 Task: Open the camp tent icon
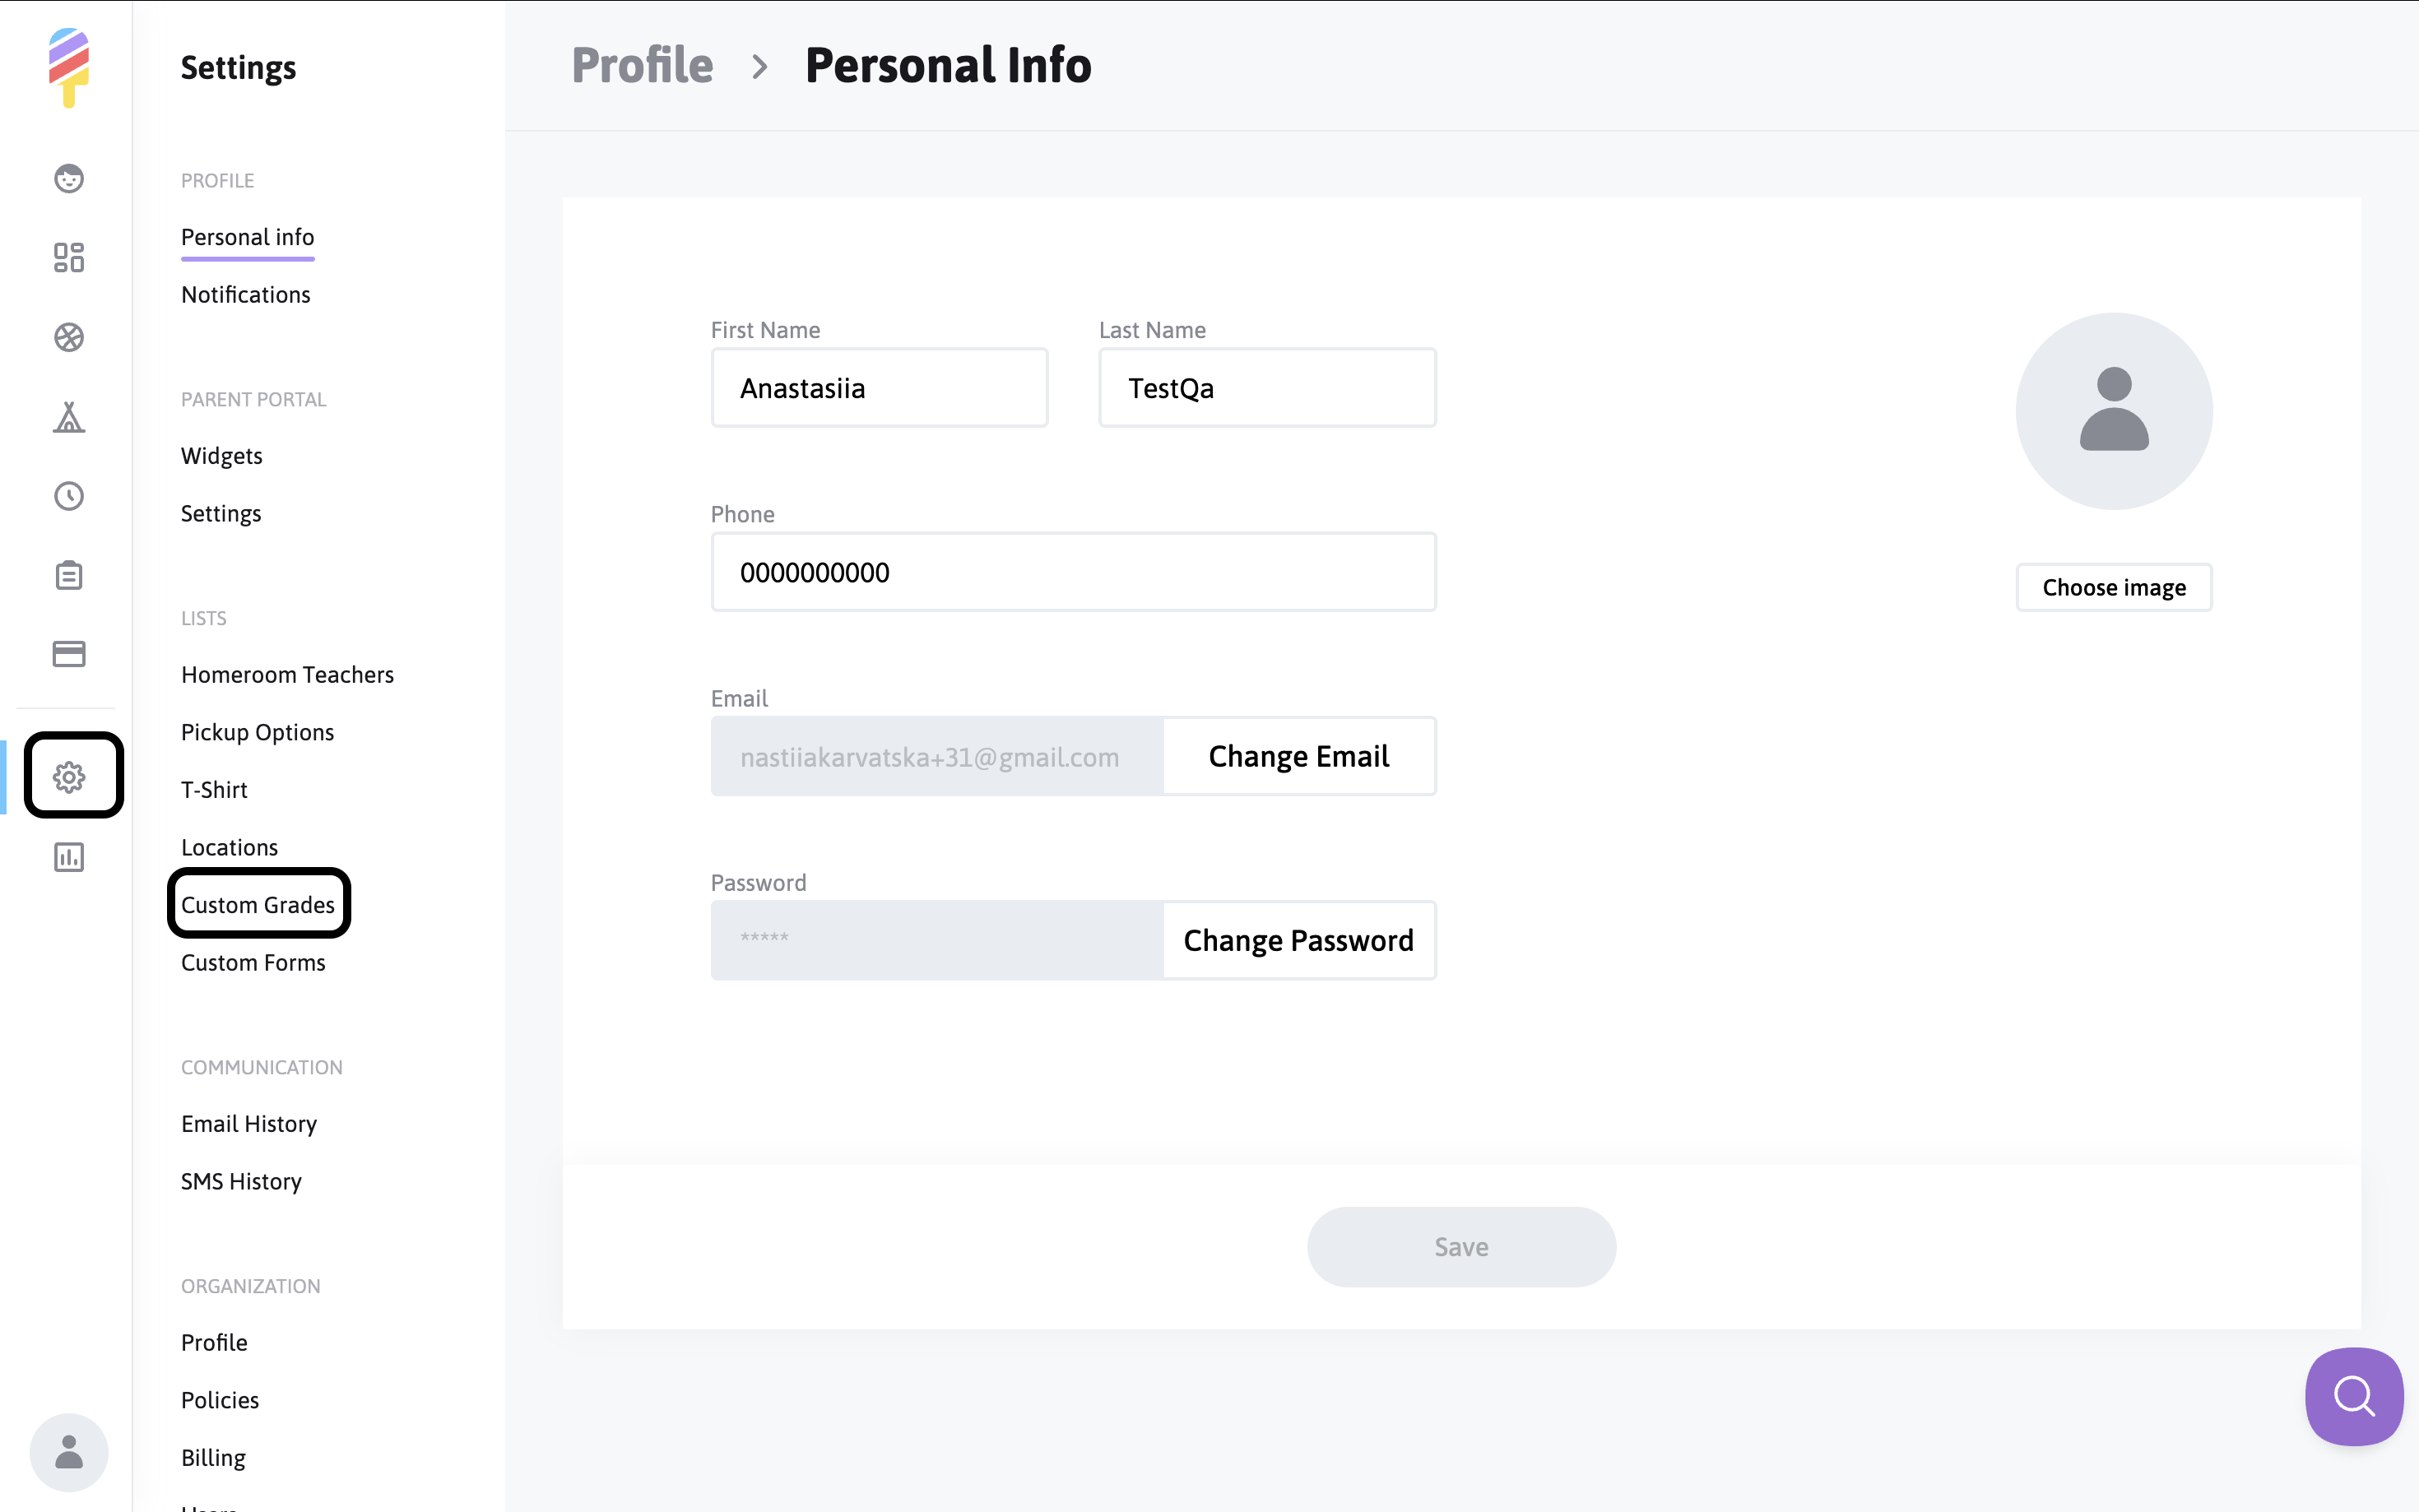(69, 417)
